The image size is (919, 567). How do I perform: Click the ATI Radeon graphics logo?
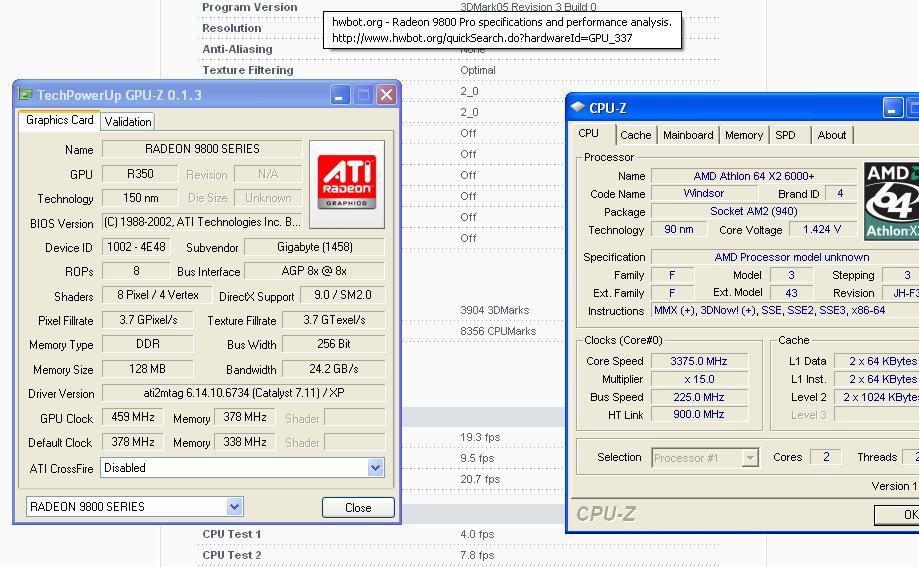click(346, 184)
